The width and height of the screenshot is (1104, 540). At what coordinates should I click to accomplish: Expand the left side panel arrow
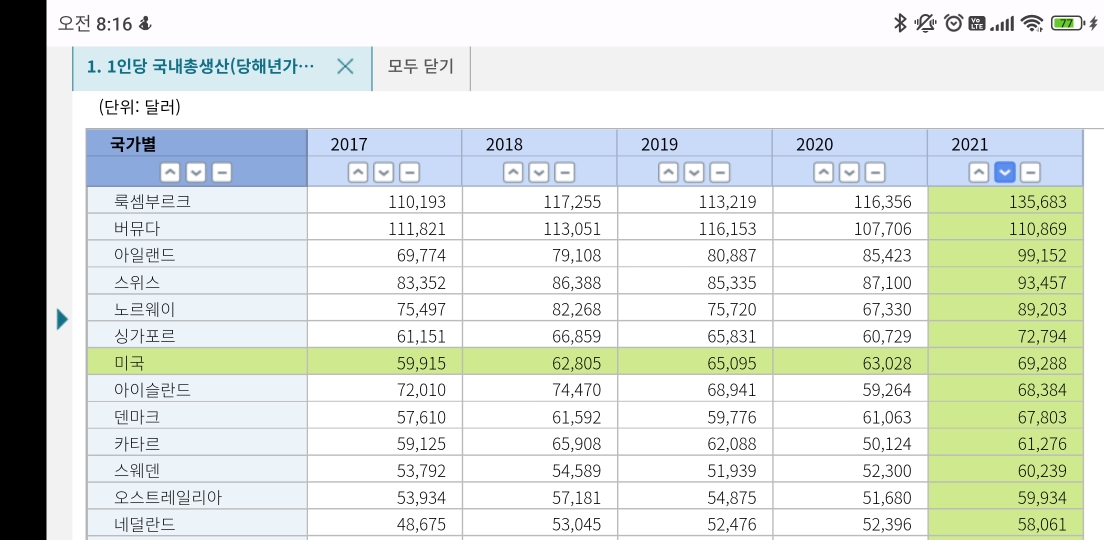click(x=63, y=320)
